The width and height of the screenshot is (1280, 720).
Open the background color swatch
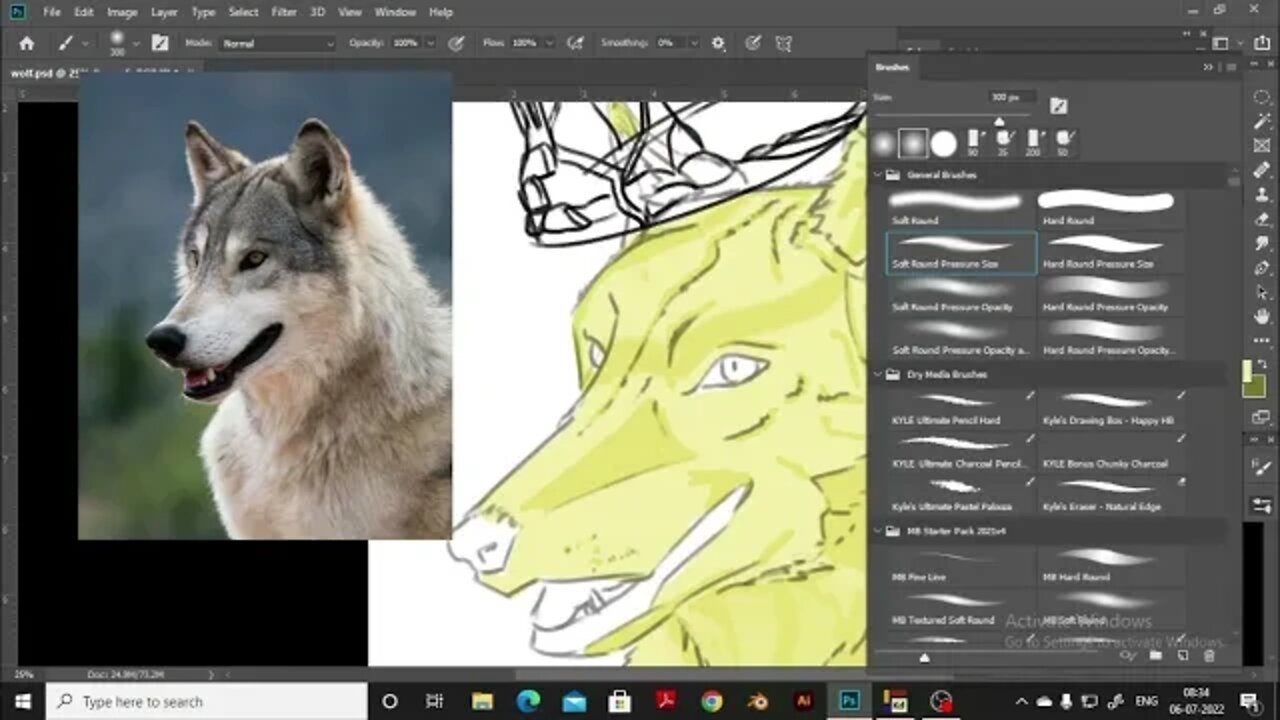click(1256, 386)
